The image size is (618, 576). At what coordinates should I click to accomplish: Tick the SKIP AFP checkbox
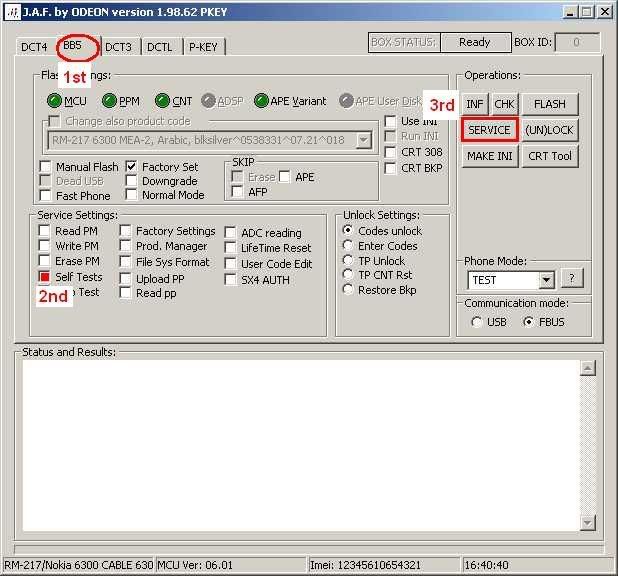(x=237, y=192)
